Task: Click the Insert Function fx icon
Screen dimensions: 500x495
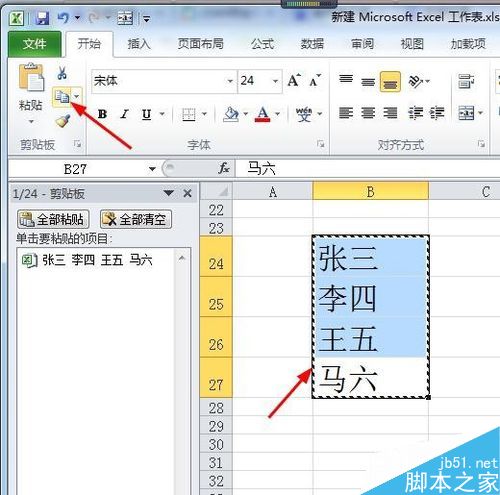Action: (x=224, y=169)
